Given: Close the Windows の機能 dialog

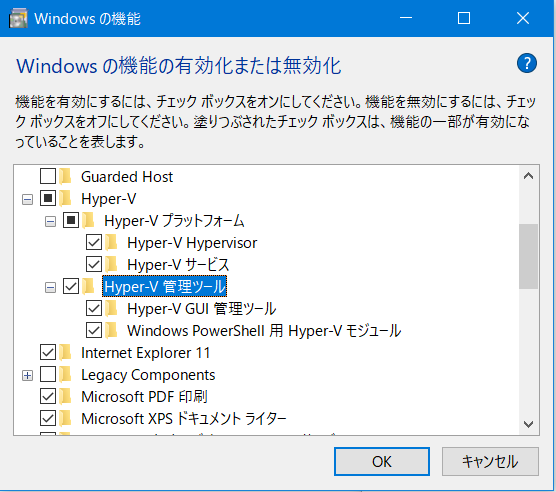Looking at the screenshot, I should [x=523, y=18].
